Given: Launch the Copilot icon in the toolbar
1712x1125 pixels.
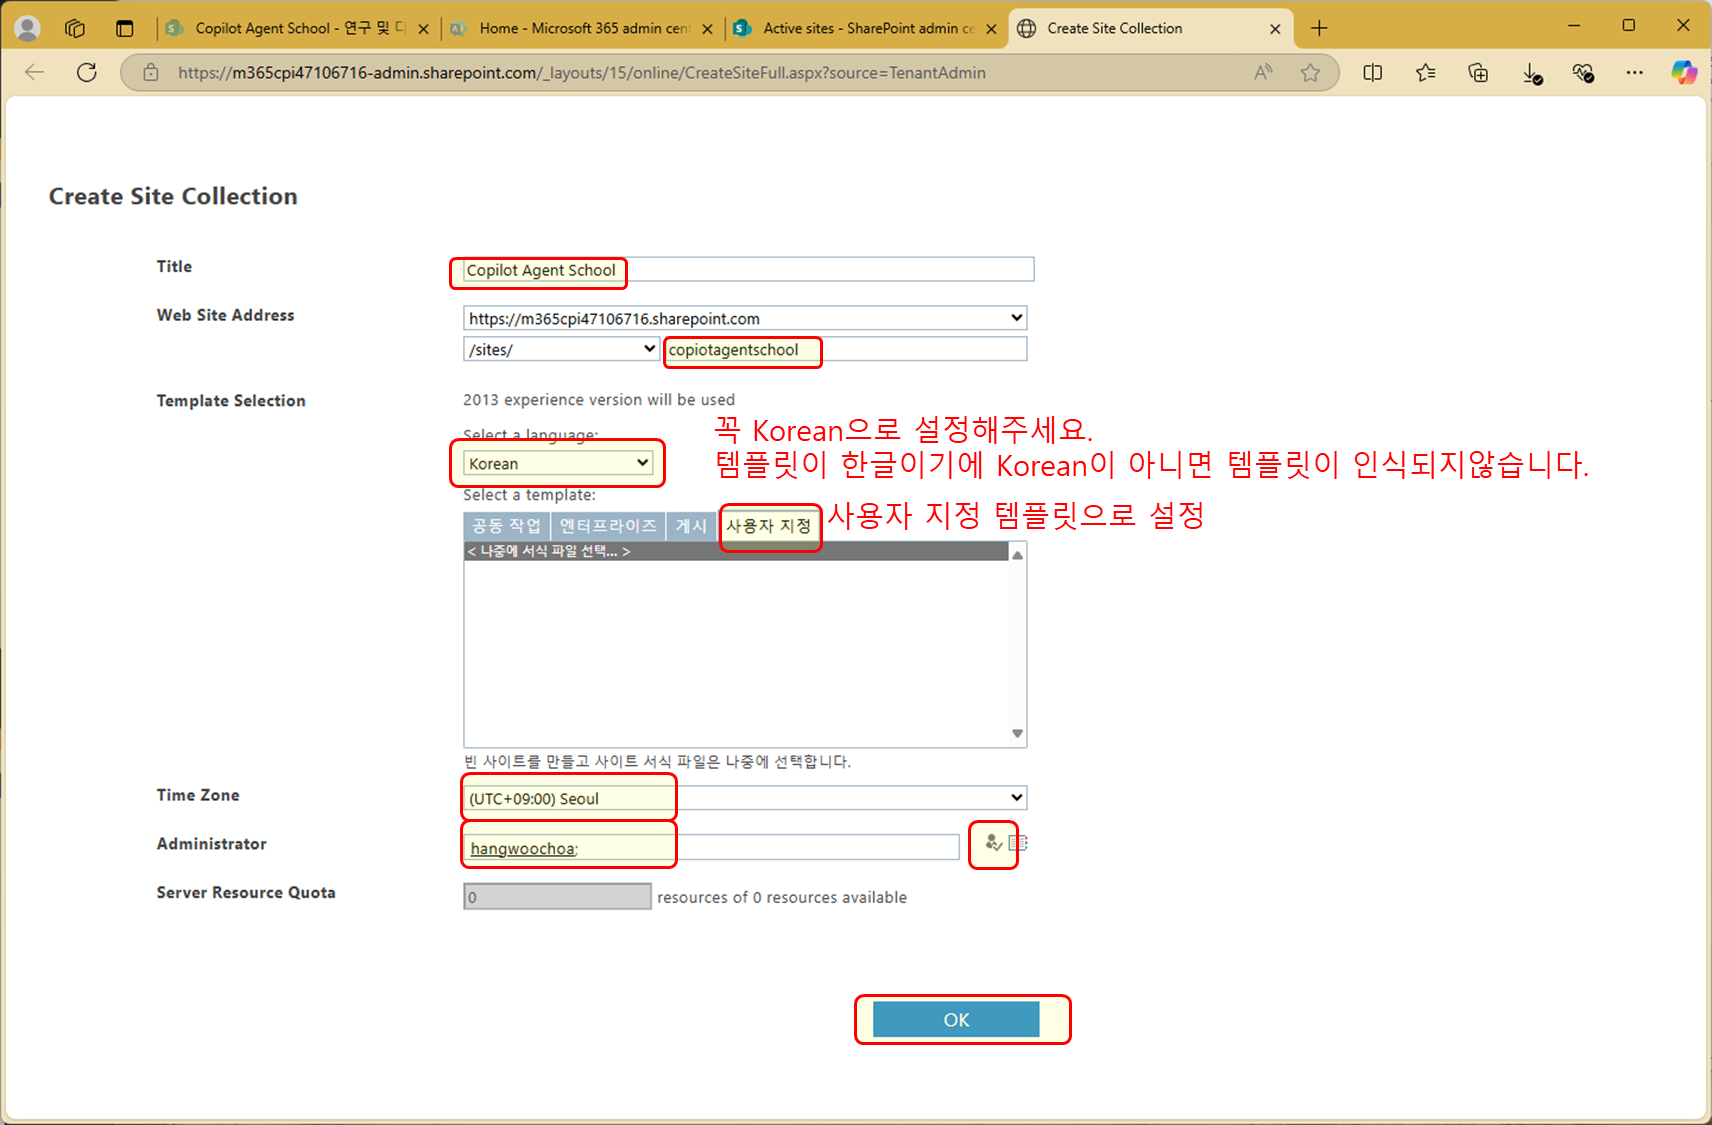Looking at the screenshot, I should 1684,72.
